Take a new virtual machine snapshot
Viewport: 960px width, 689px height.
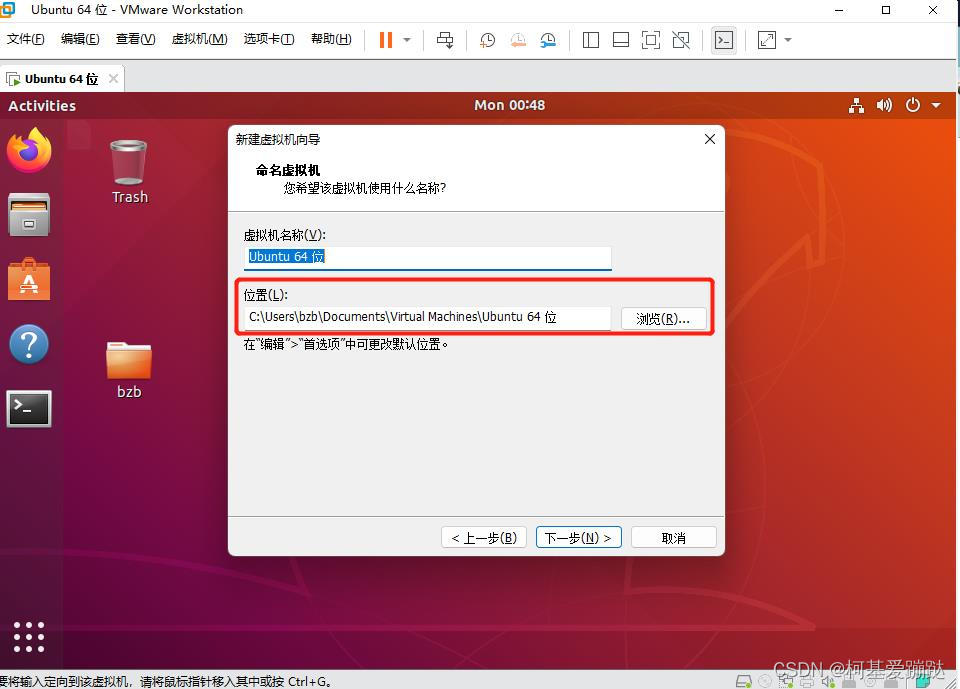point(487,40)
